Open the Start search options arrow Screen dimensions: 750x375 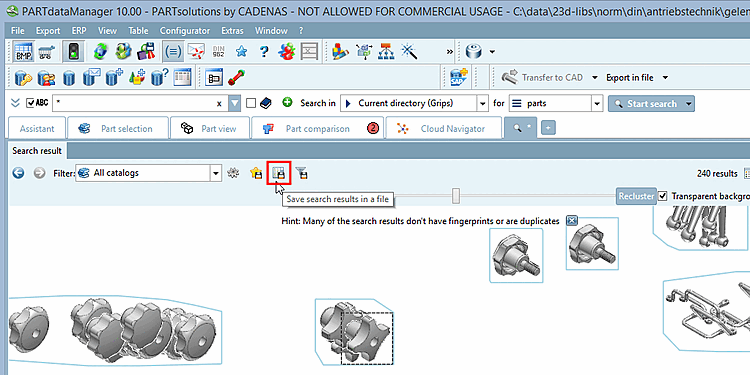[688, 103]
